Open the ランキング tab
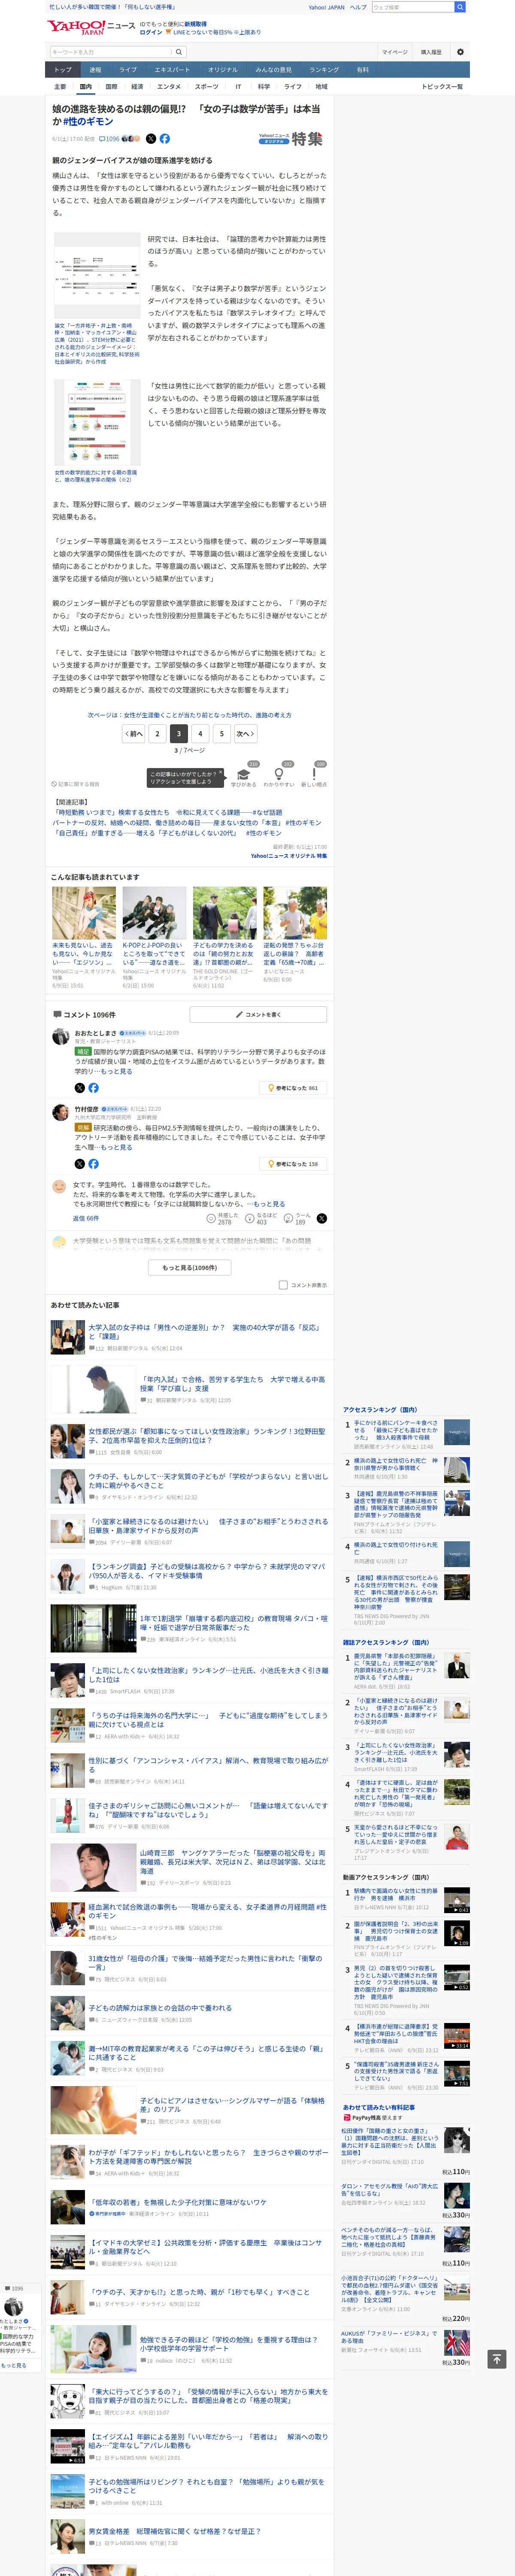Screen dimensions: 515x2576 point(324,70)
